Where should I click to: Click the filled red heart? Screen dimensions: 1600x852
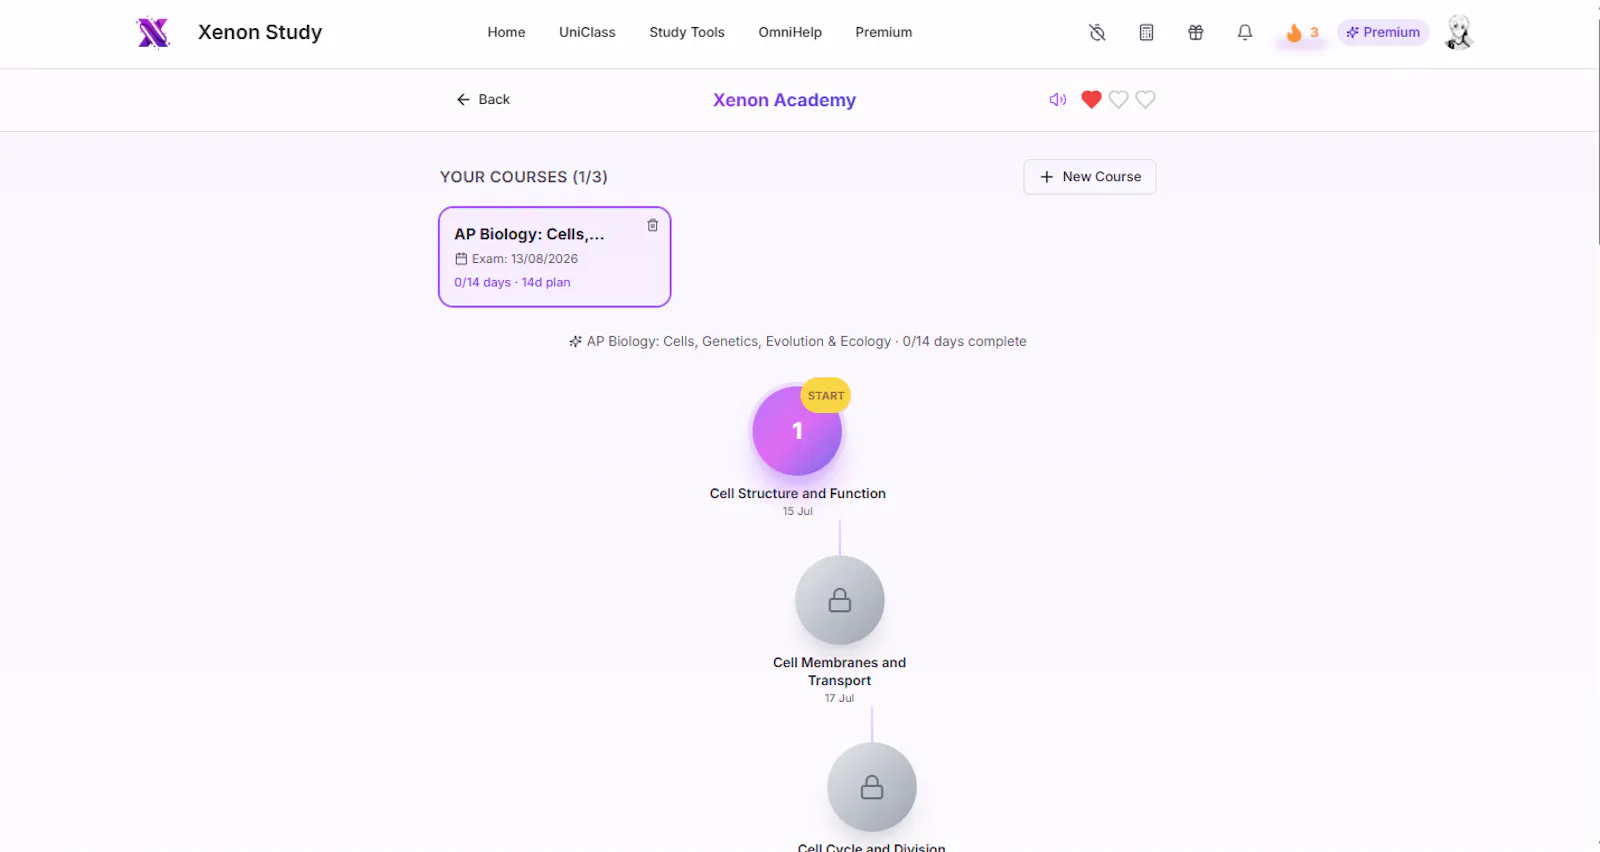1091,99
